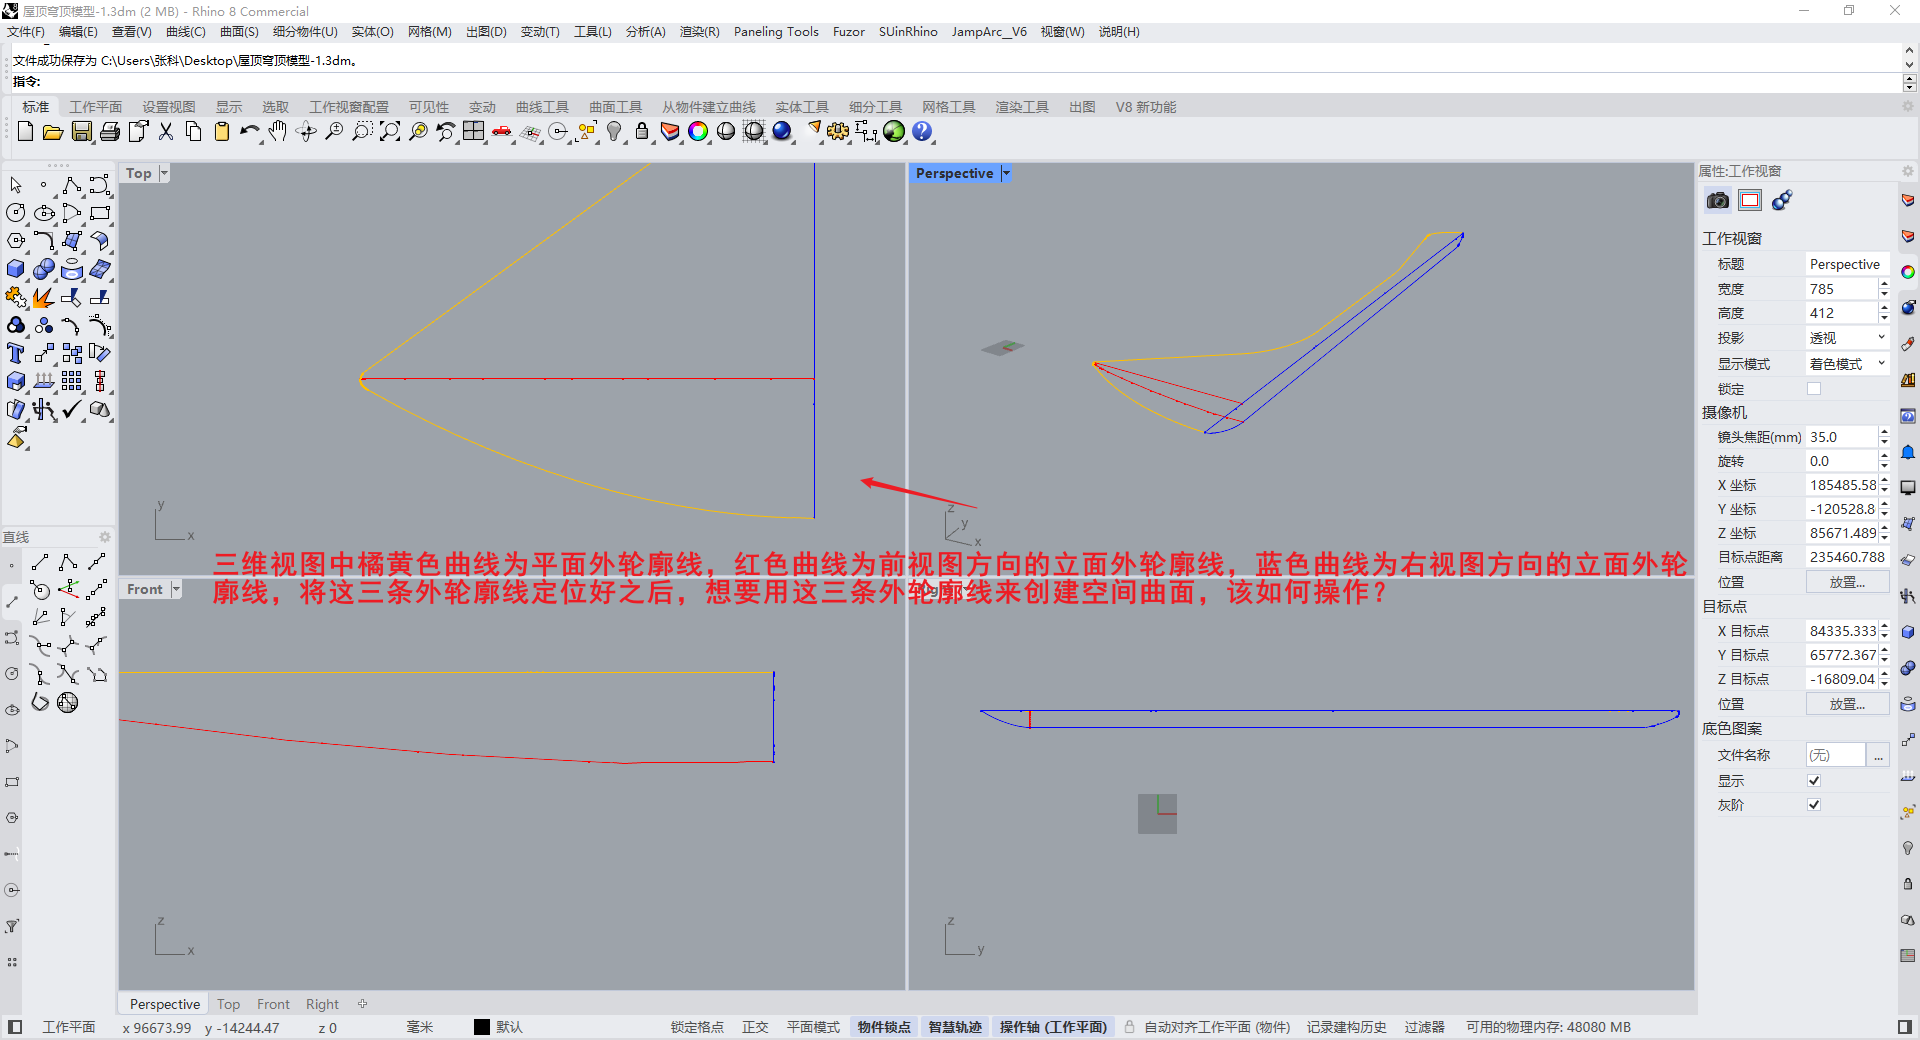Open the 显示模式 display mode dropdown
The height and width of the screenshot is (1040, 1920).
1846,364
